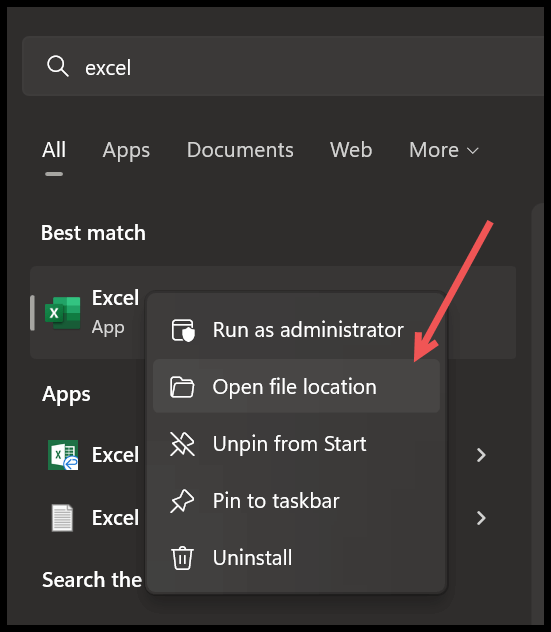Select the All search tab
Image resolution: width=551 pixels, height=632 pixels.
point(54,150)
